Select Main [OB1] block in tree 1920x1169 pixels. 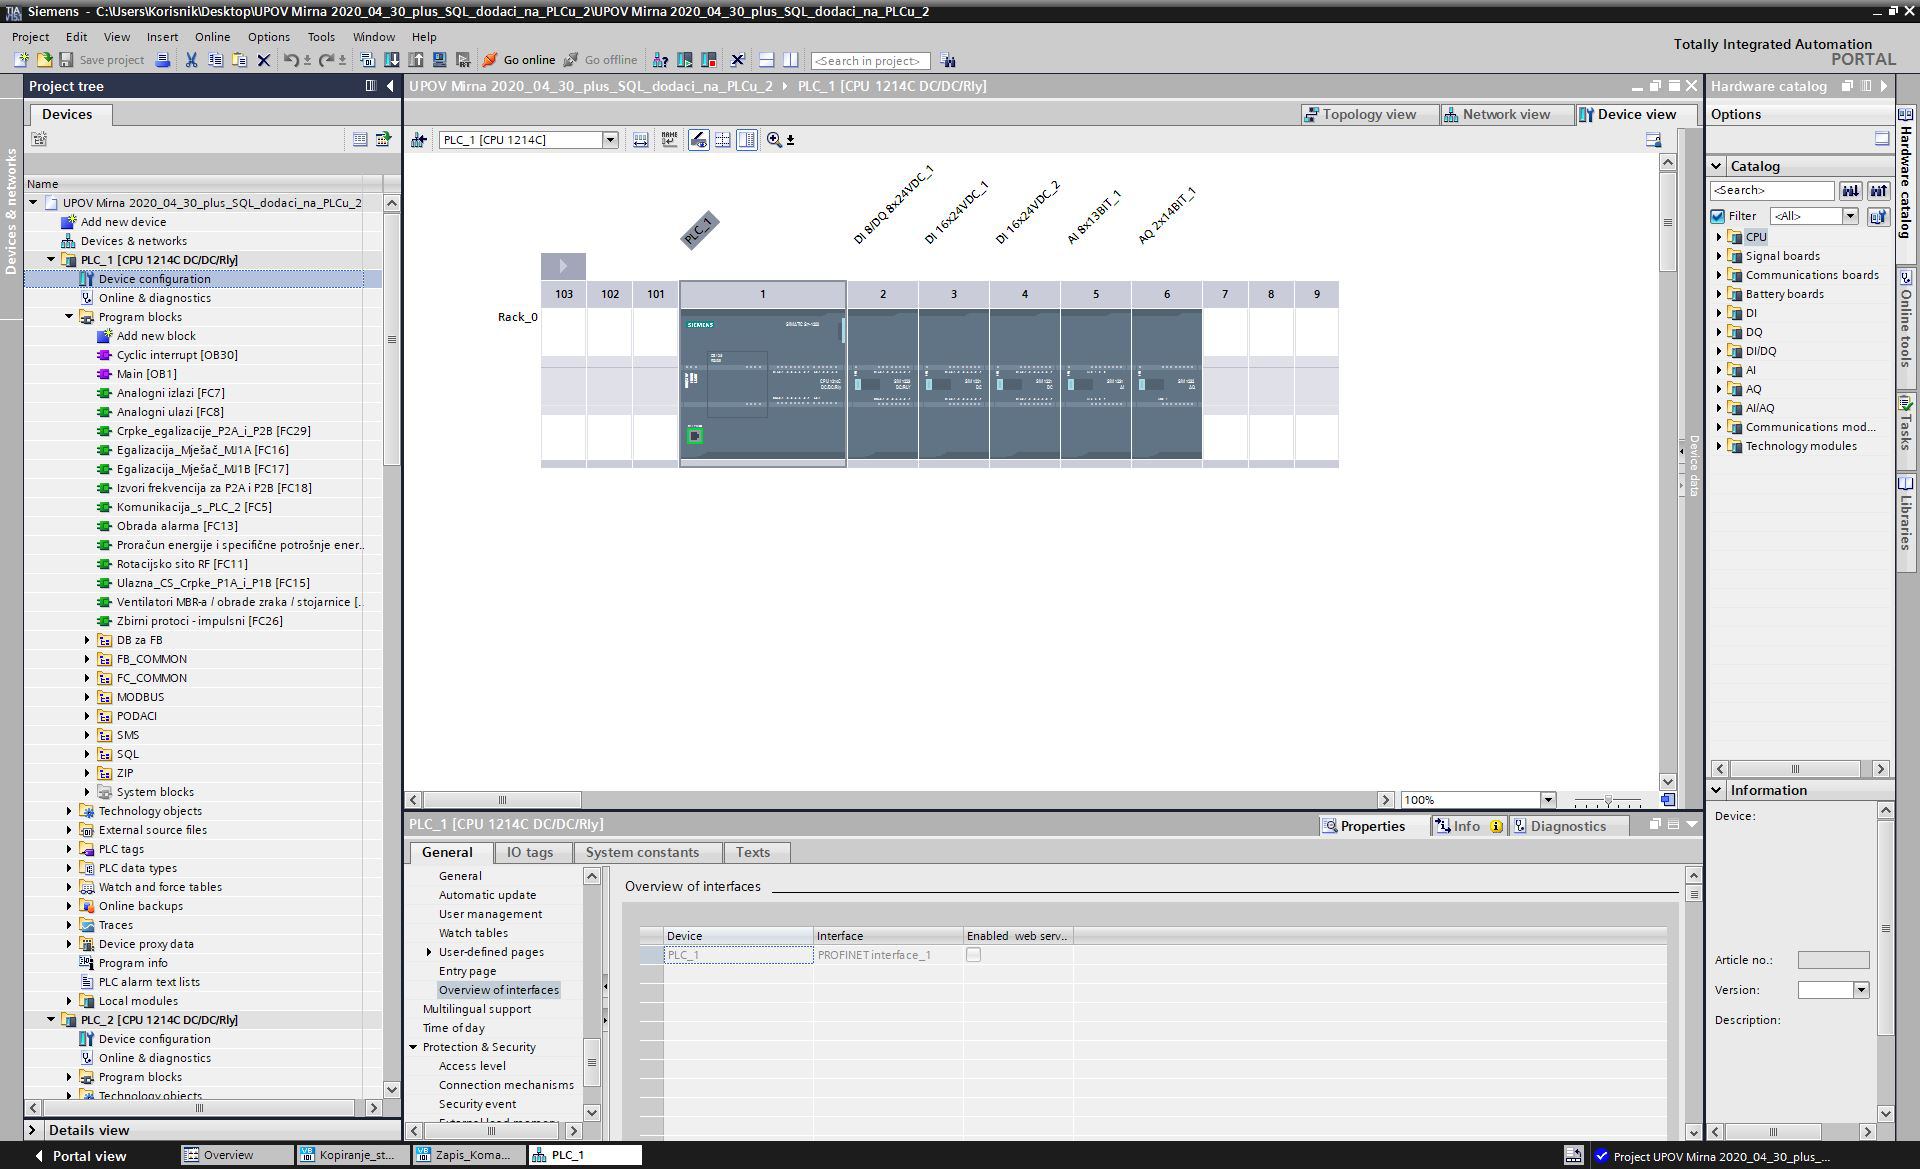click(x=146, y=374)
